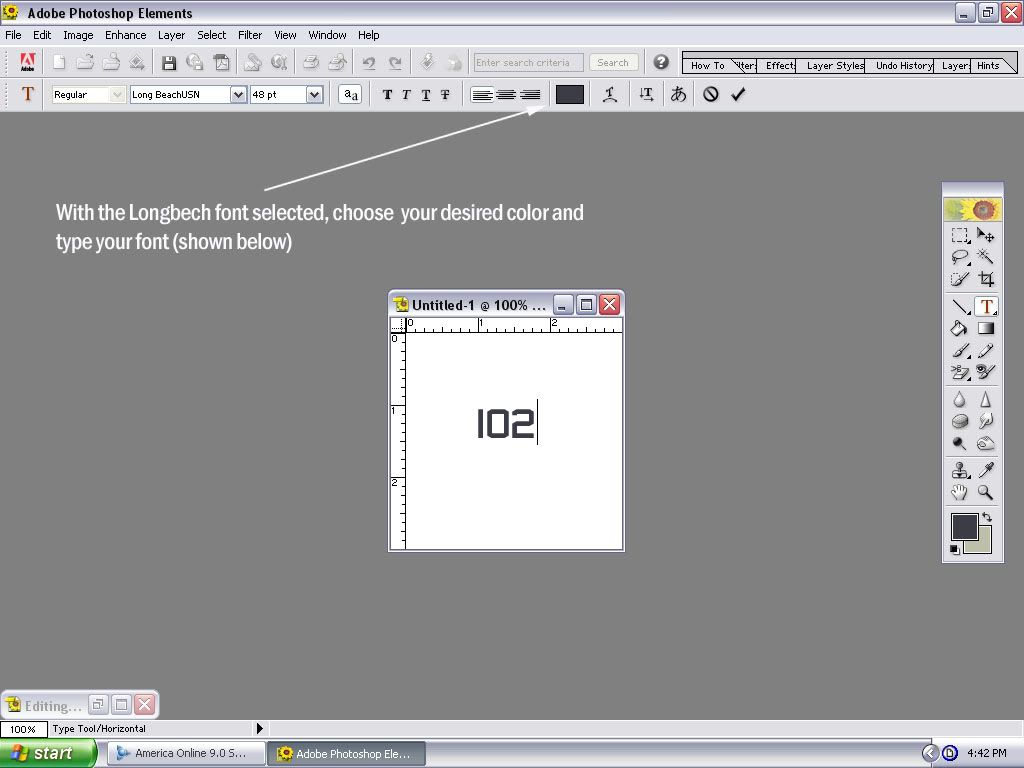
Task: Toggle the text orientation button
Action: tap(647, 95)
